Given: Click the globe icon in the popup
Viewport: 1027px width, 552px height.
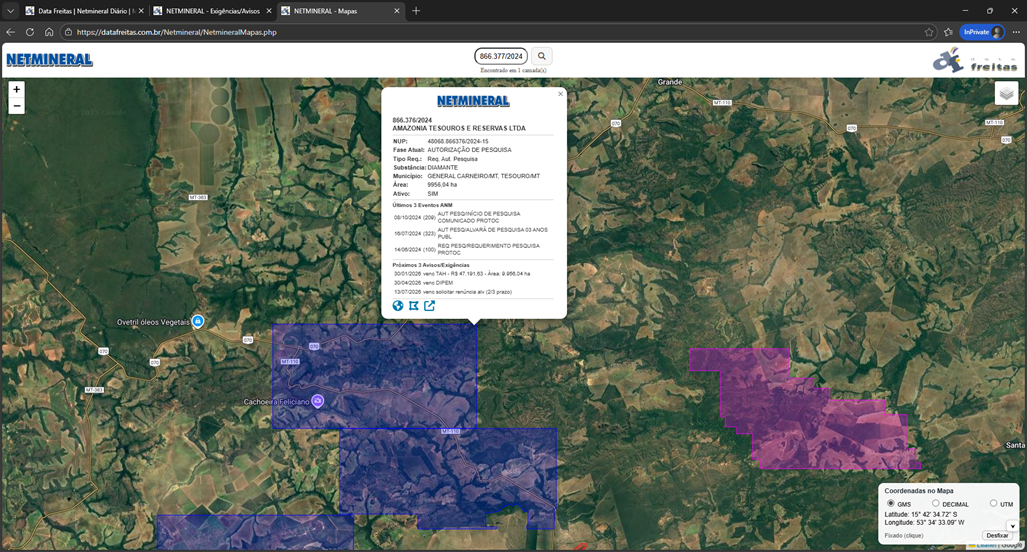Looking at the screenshot, I should 398,306.
